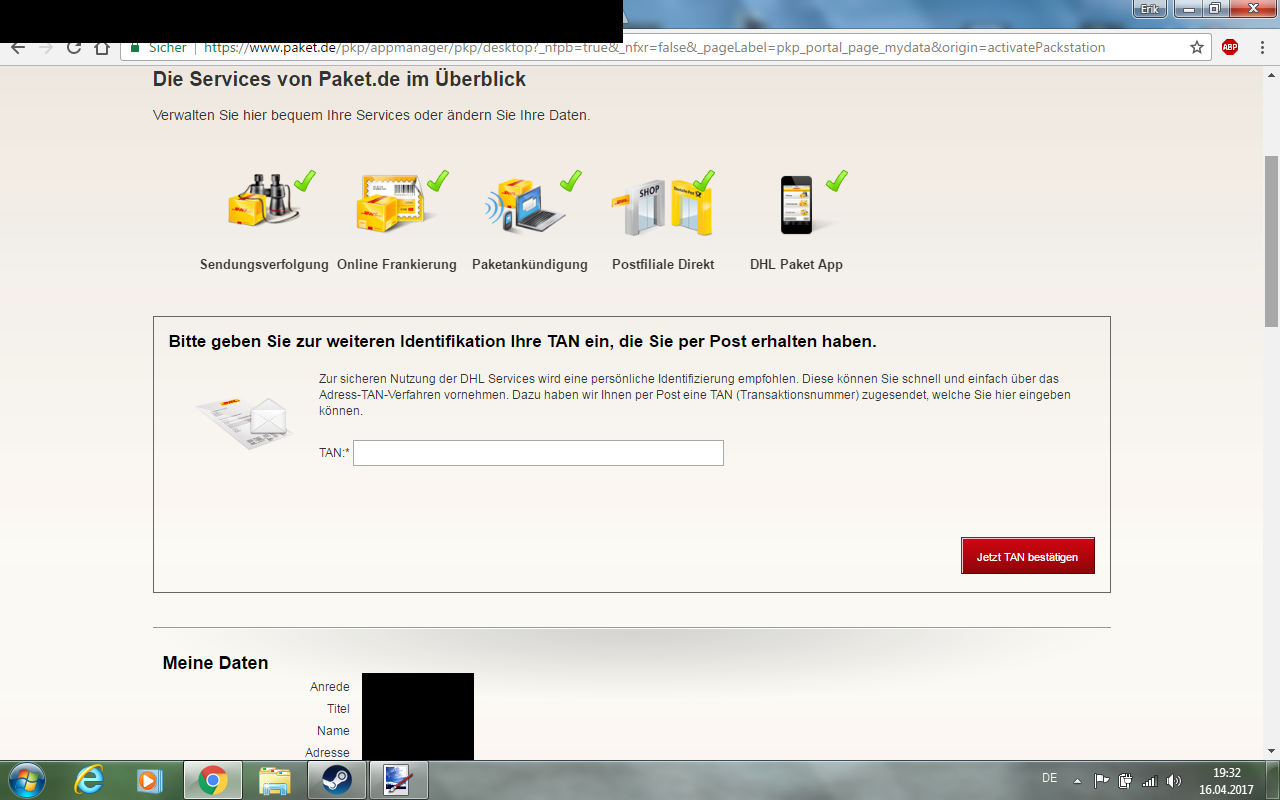Open the paint program on taskbar

398,780
